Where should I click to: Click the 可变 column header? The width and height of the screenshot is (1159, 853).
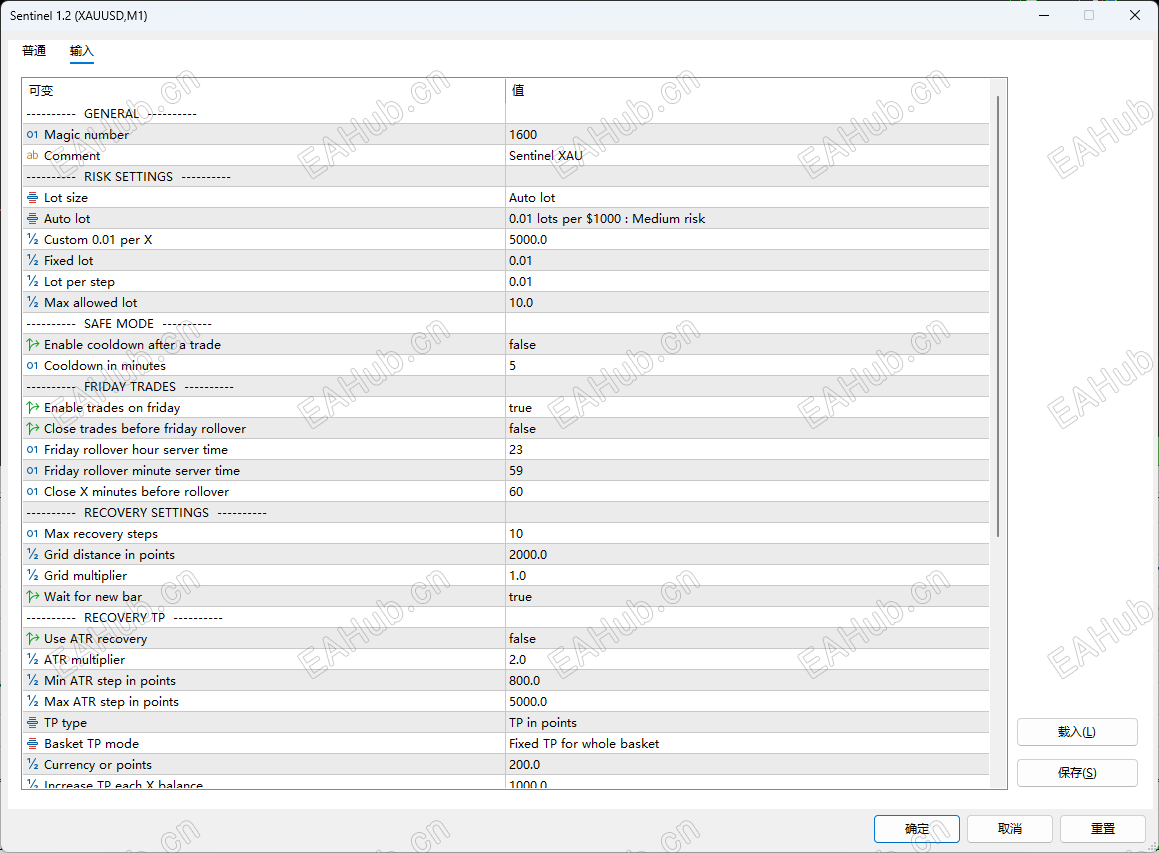coord(264,90)
